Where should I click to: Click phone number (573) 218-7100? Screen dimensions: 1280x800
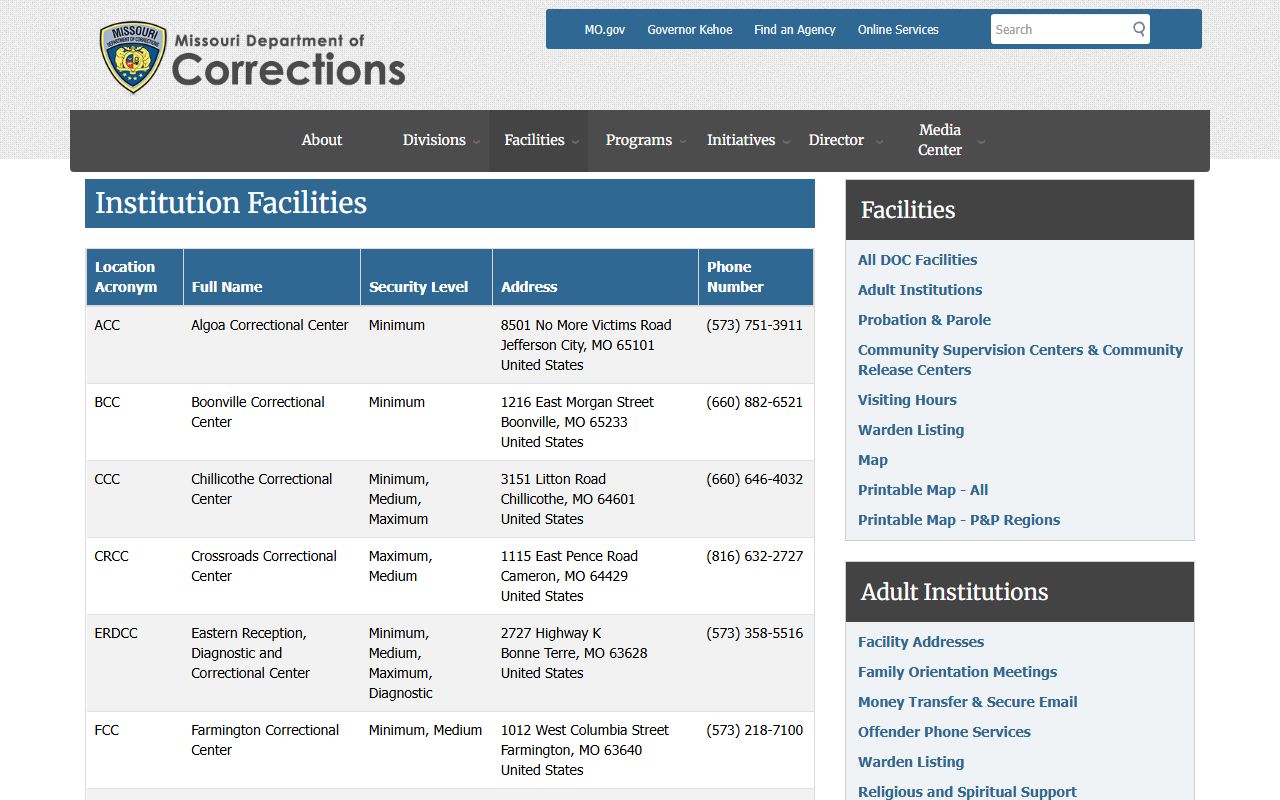[x=755, y=730]
